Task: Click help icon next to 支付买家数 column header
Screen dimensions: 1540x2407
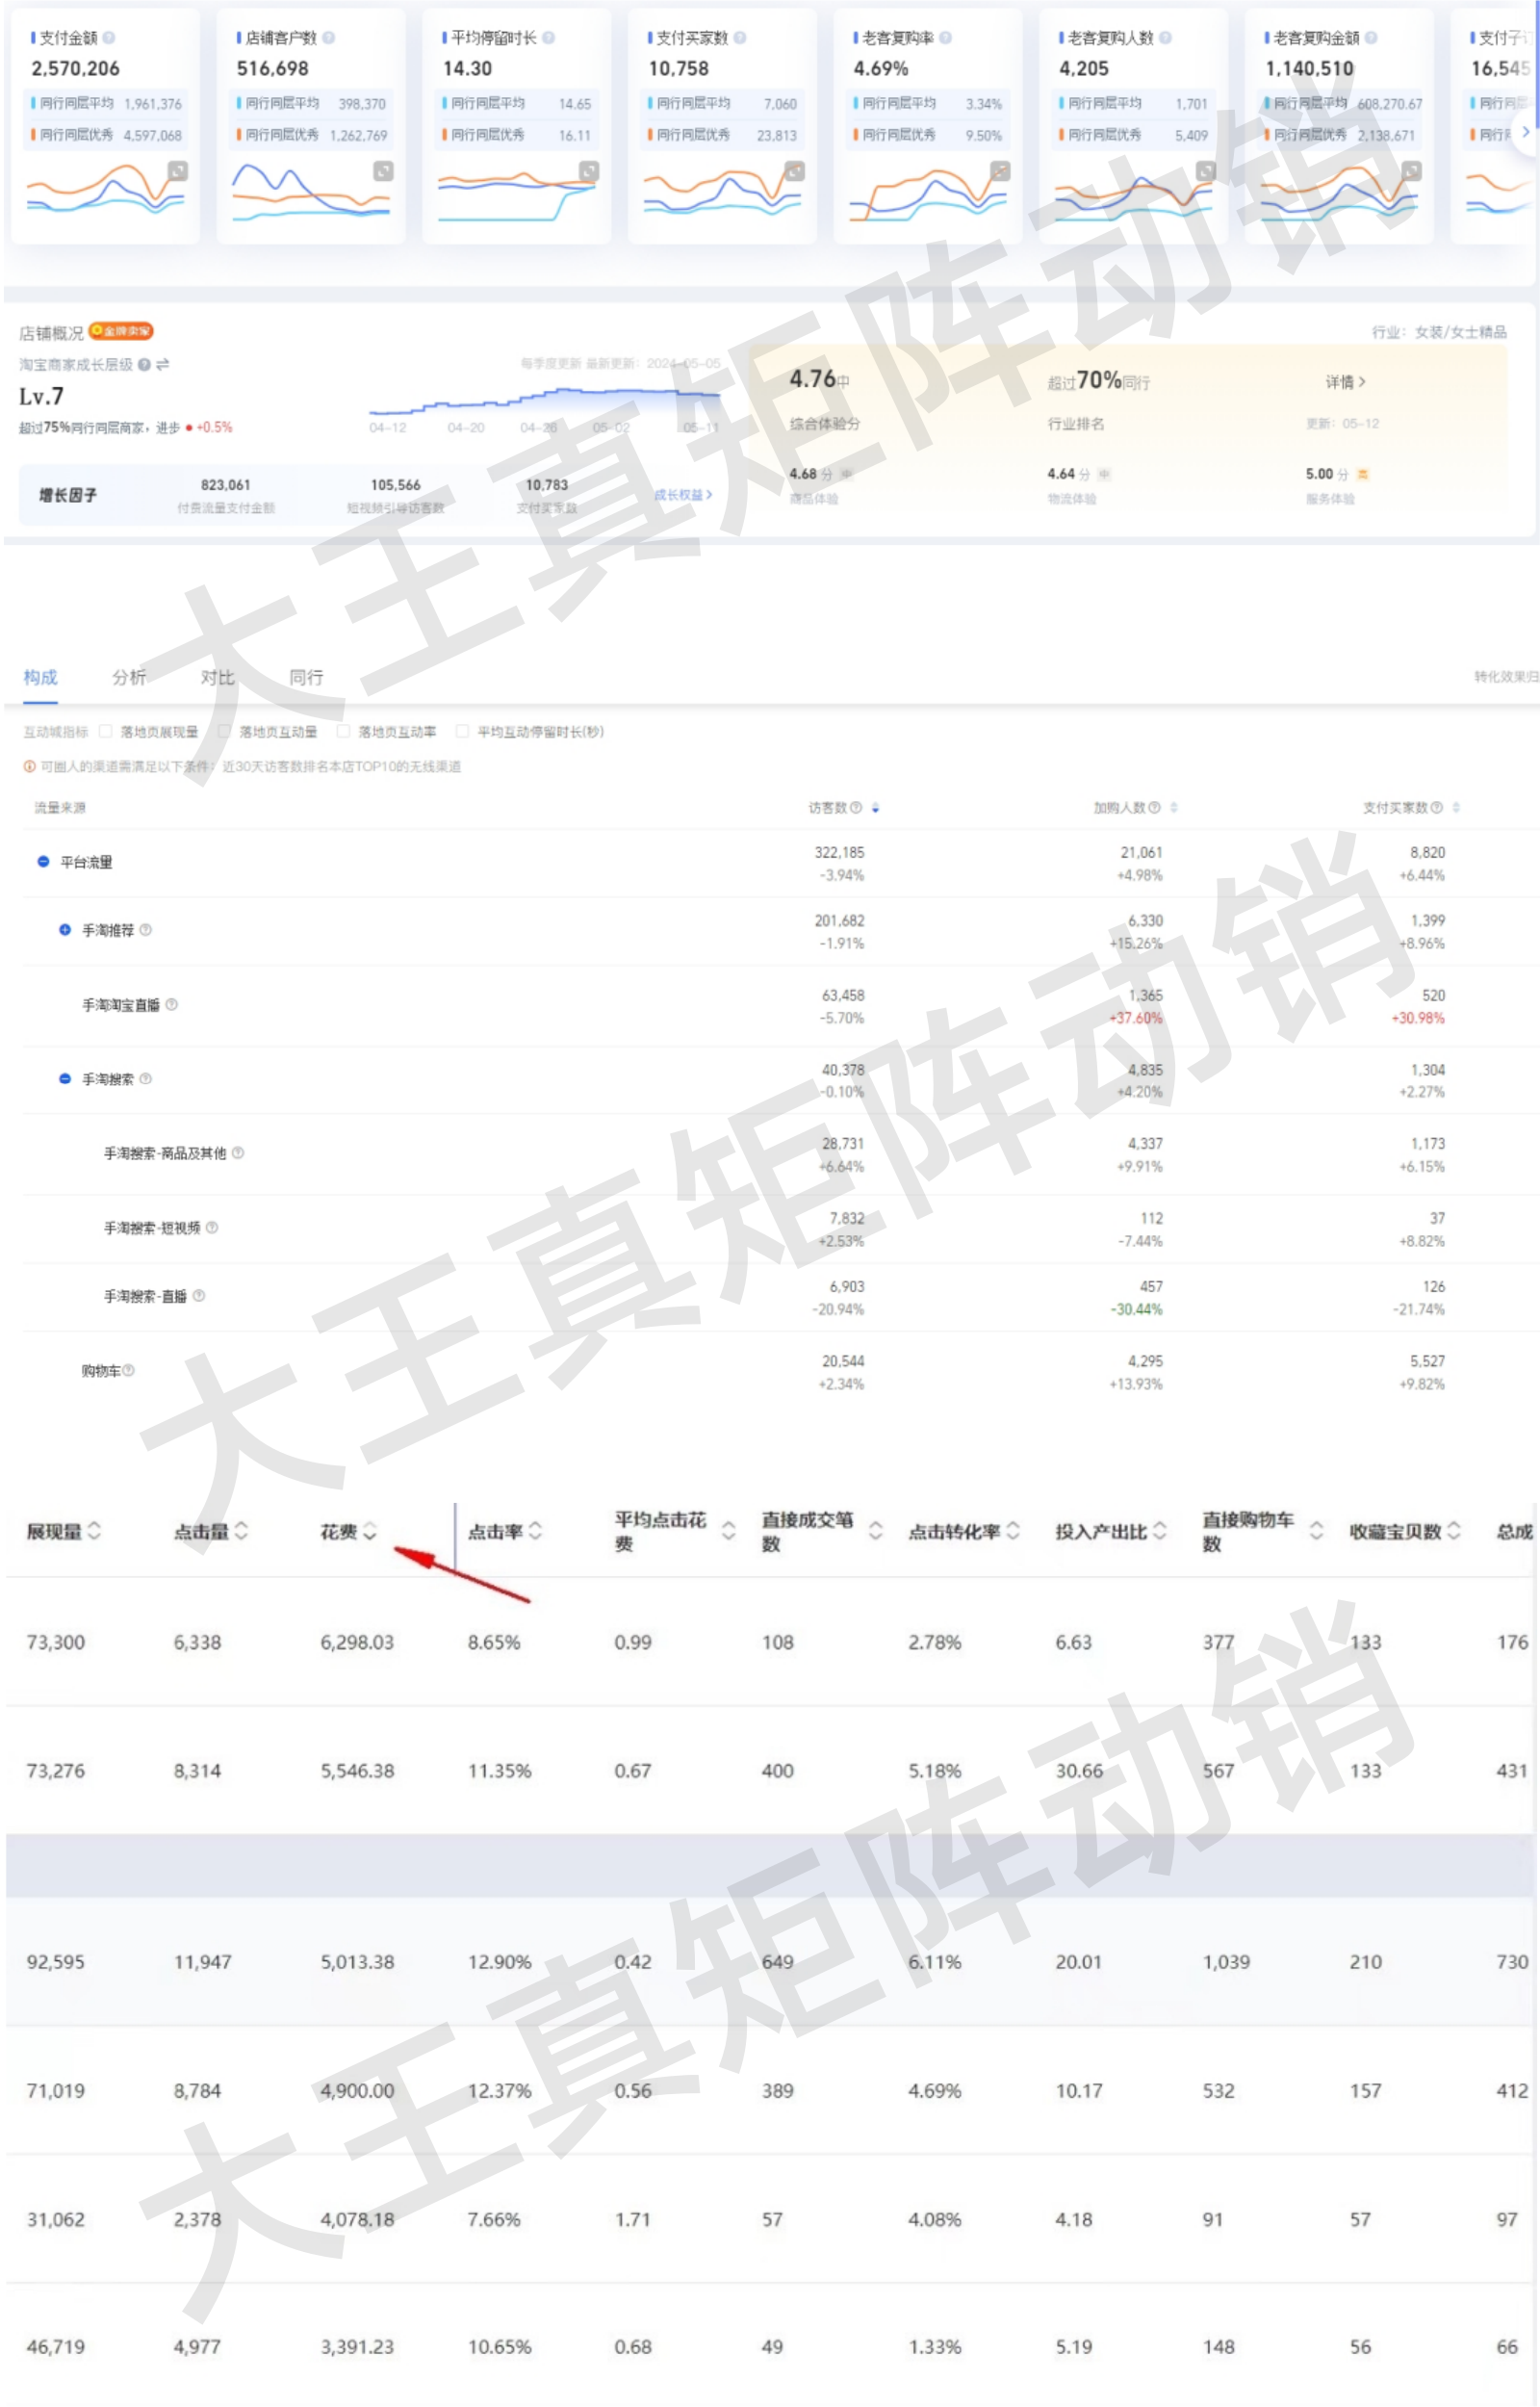Action: [1437, 808]
